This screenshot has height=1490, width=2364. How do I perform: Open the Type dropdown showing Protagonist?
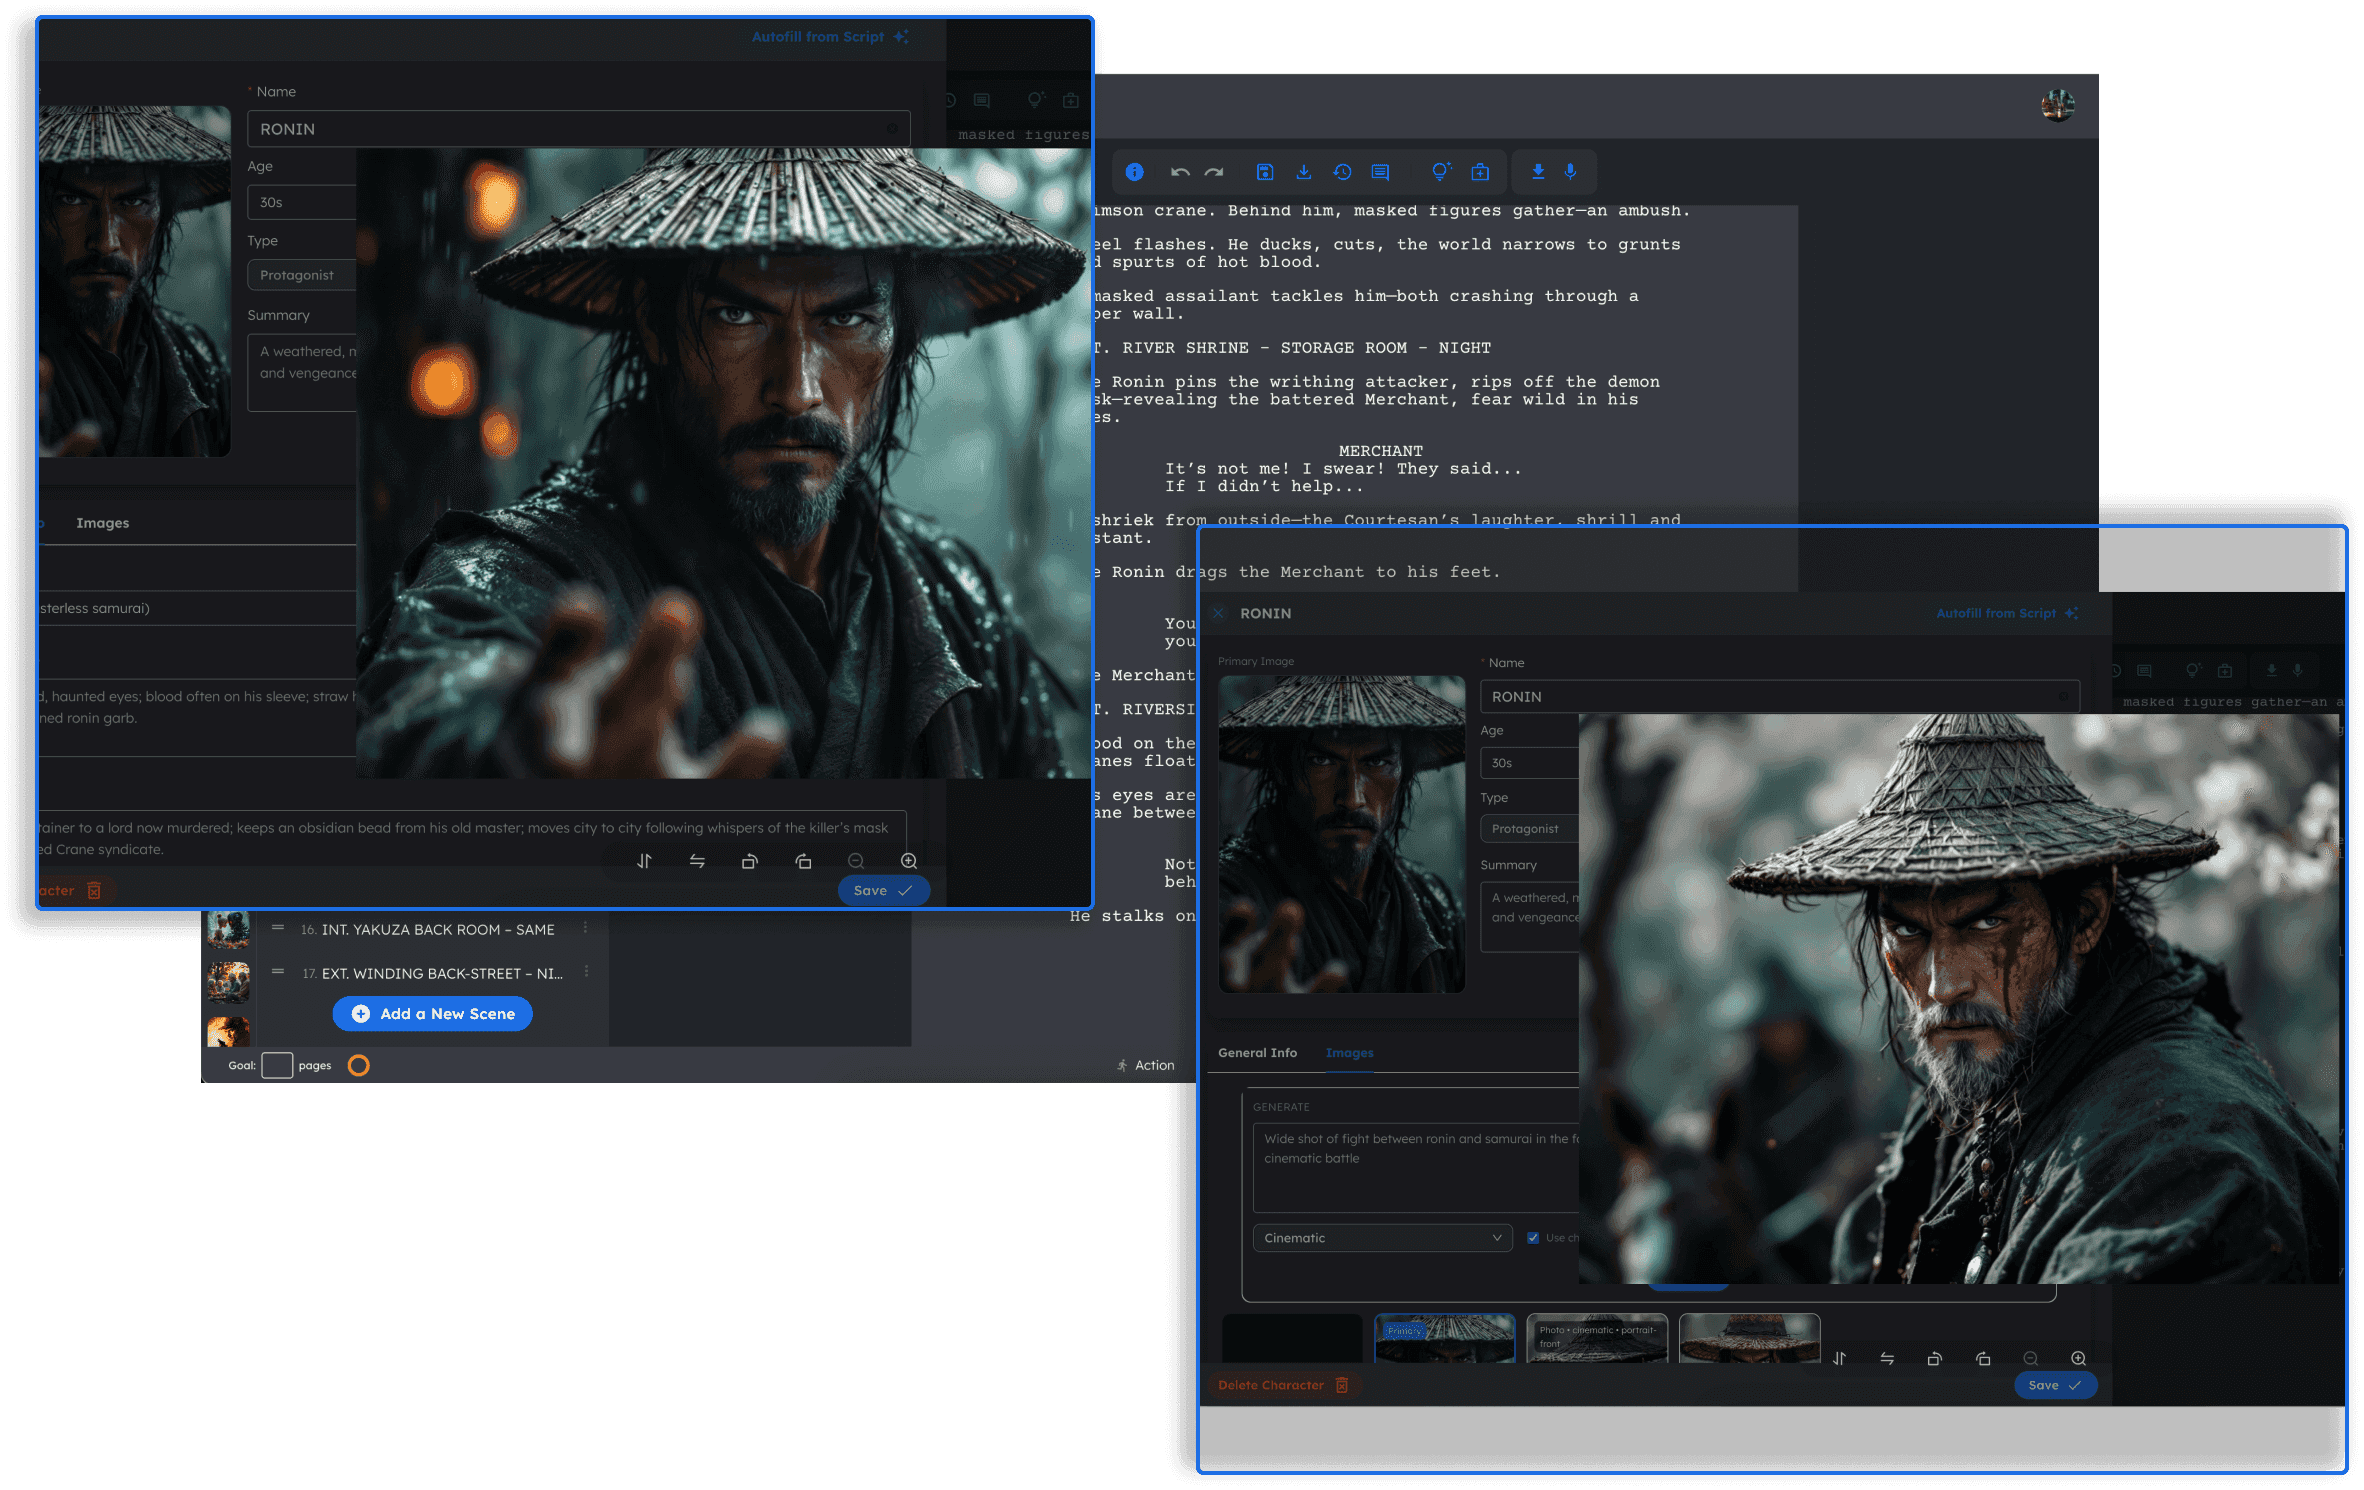(x=1527, y=828)
